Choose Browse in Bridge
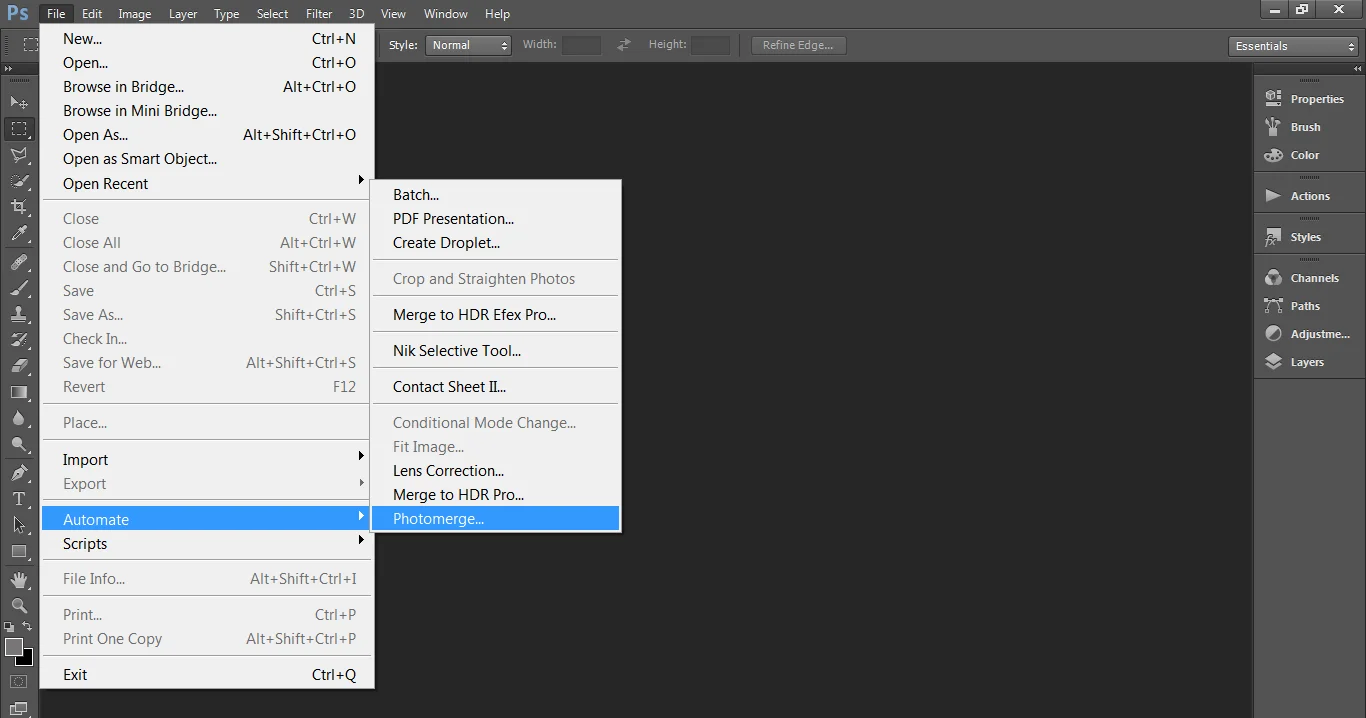The image size is (1366, 718). [208, 87]
